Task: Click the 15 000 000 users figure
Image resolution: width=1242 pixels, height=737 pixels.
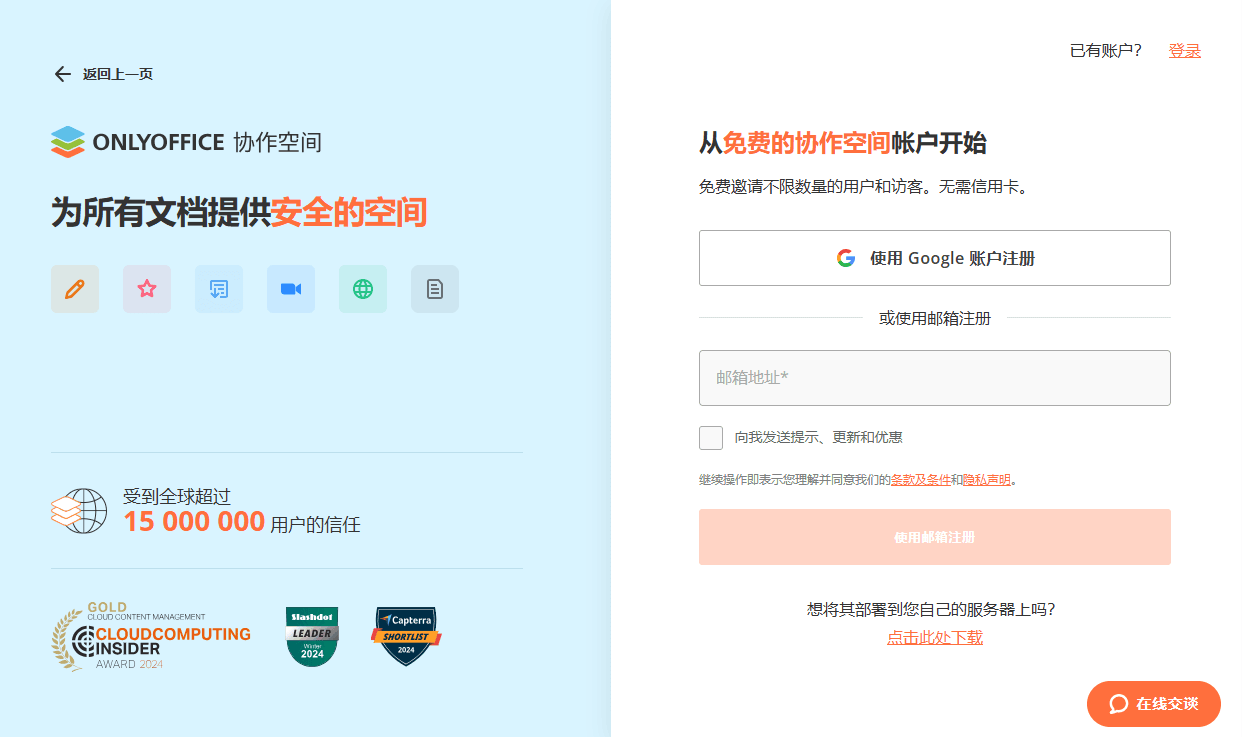Action: pyautogui.click(x=194, y=521)
